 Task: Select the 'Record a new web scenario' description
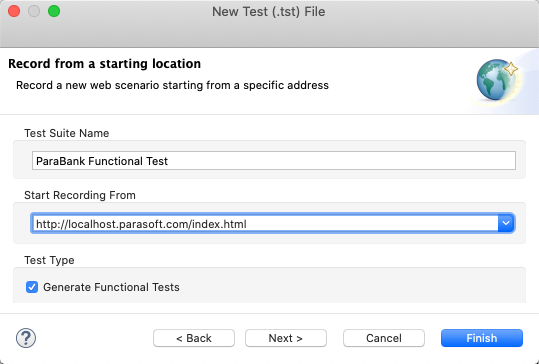coord(173,85)
